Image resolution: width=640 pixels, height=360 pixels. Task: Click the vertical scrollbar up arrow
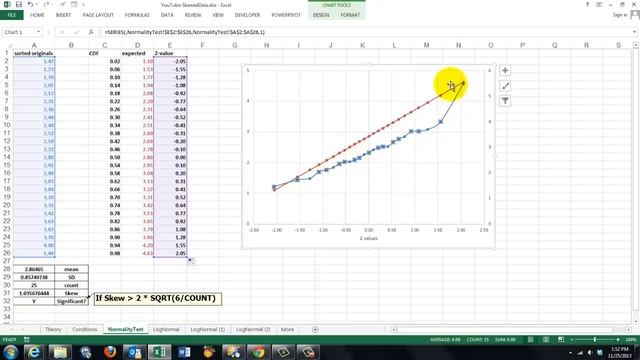tap(636, 45)
